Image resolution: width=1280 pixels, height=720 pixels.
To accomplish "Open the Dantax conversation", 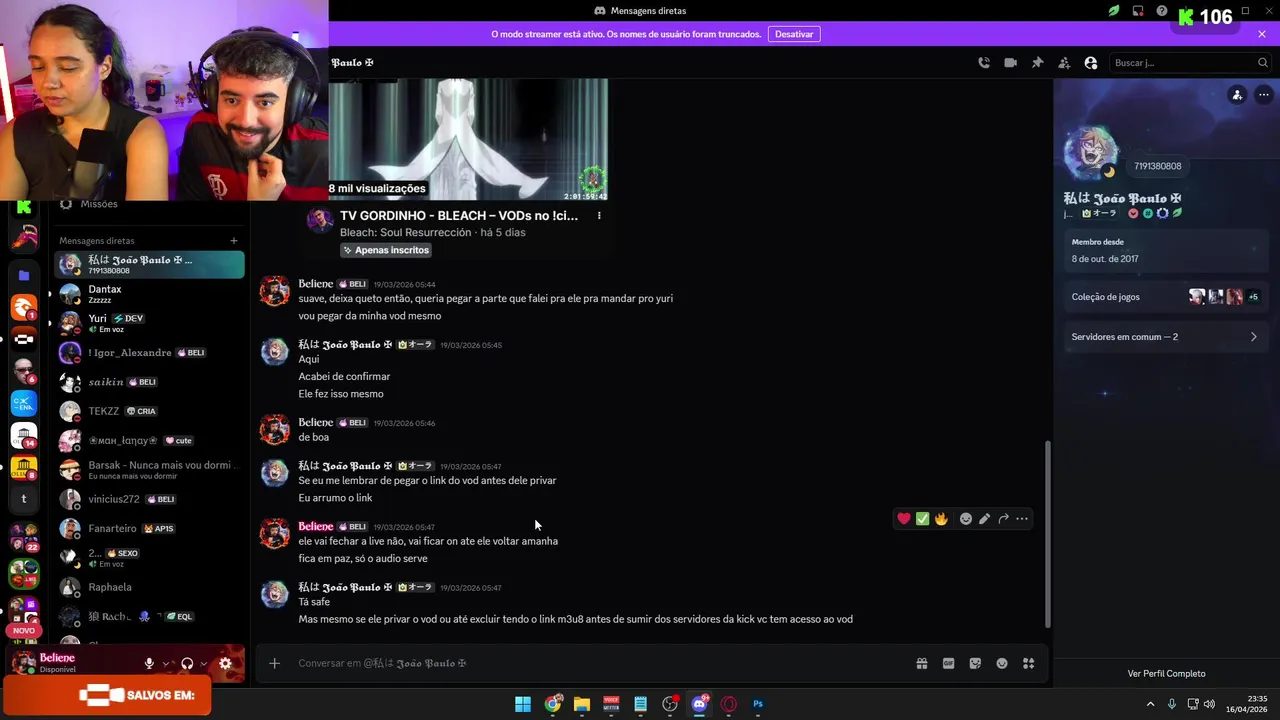I will coord(149,294).
